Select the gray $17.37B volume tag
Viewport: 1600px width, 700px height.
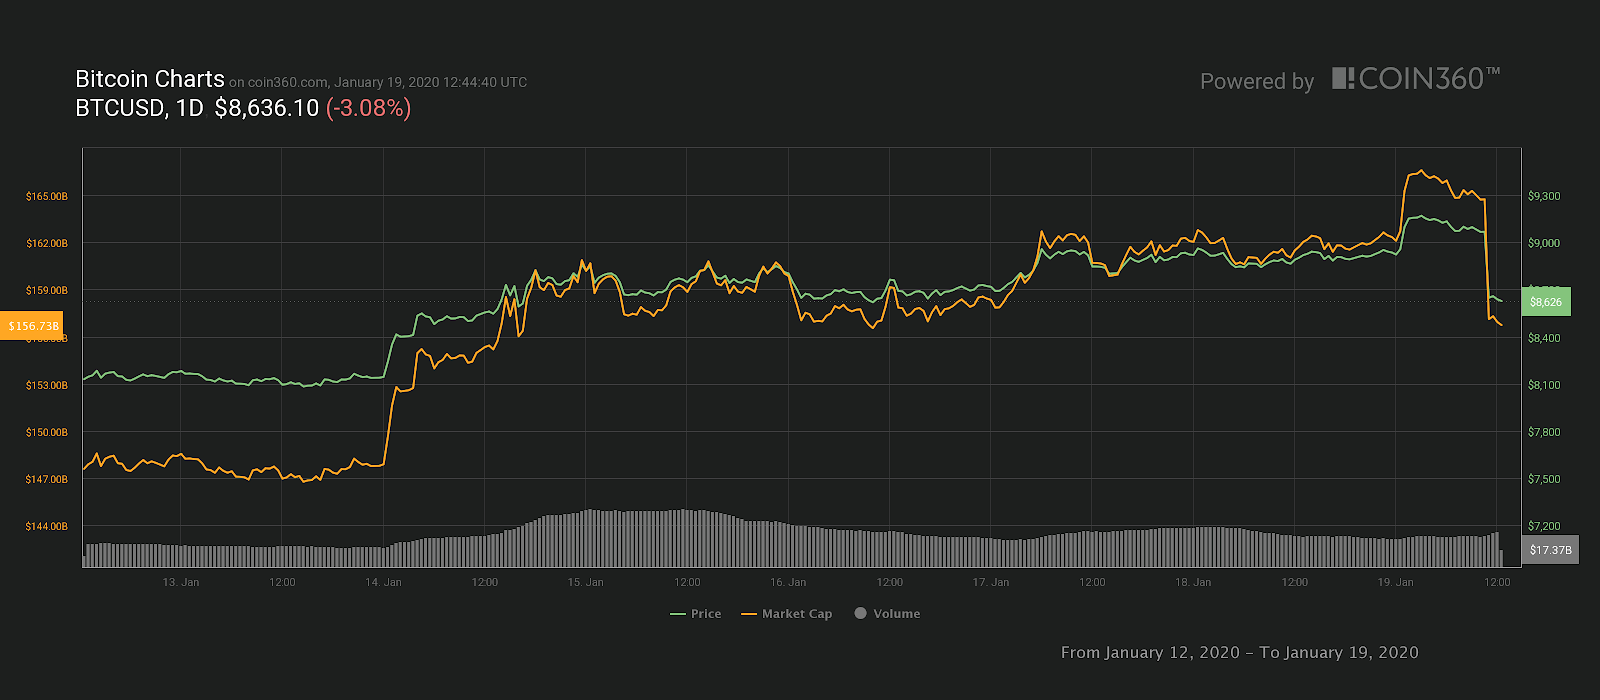(1550, 550)
